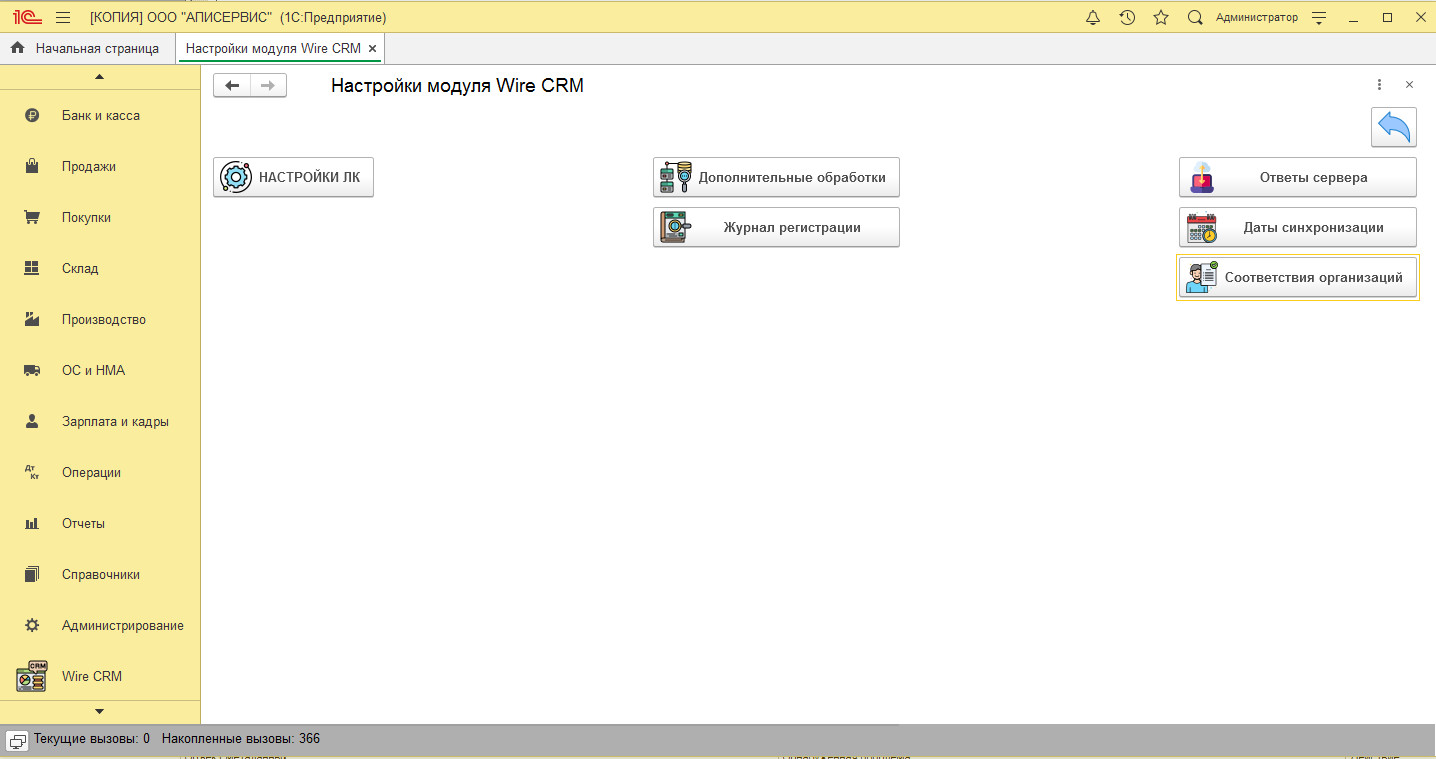Viewport: 1436px width, 759px height.
Task: Open form more-options three dots
Action: 1379,85
